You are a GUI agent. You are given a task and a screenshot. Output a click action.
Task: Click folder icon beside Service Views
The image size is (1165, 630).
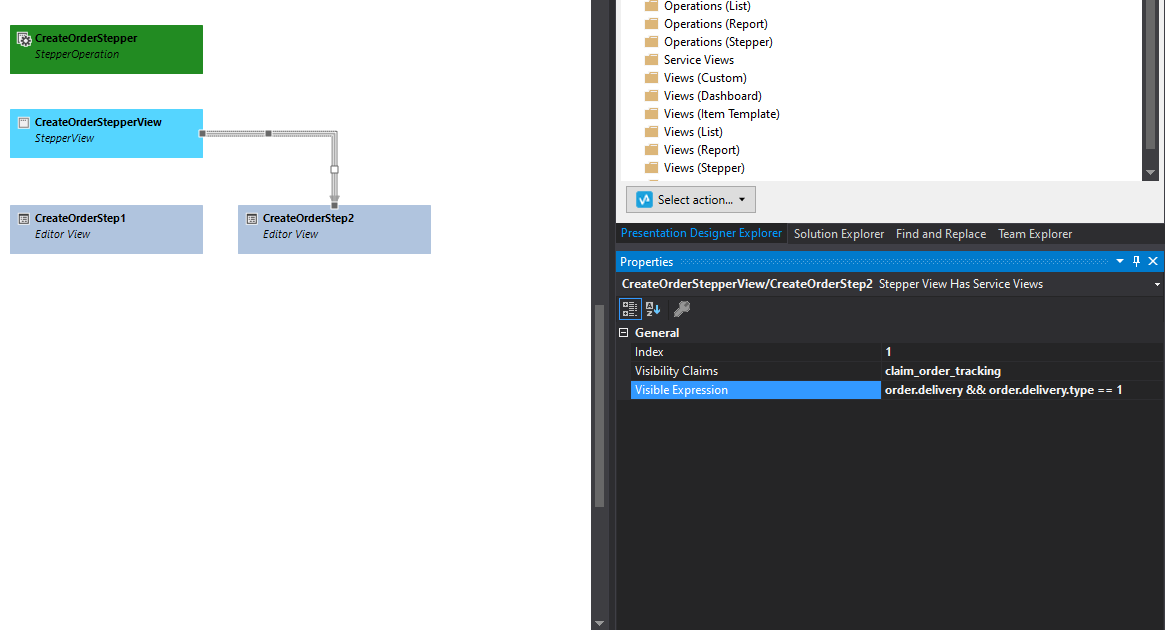(x=652, y=59)
